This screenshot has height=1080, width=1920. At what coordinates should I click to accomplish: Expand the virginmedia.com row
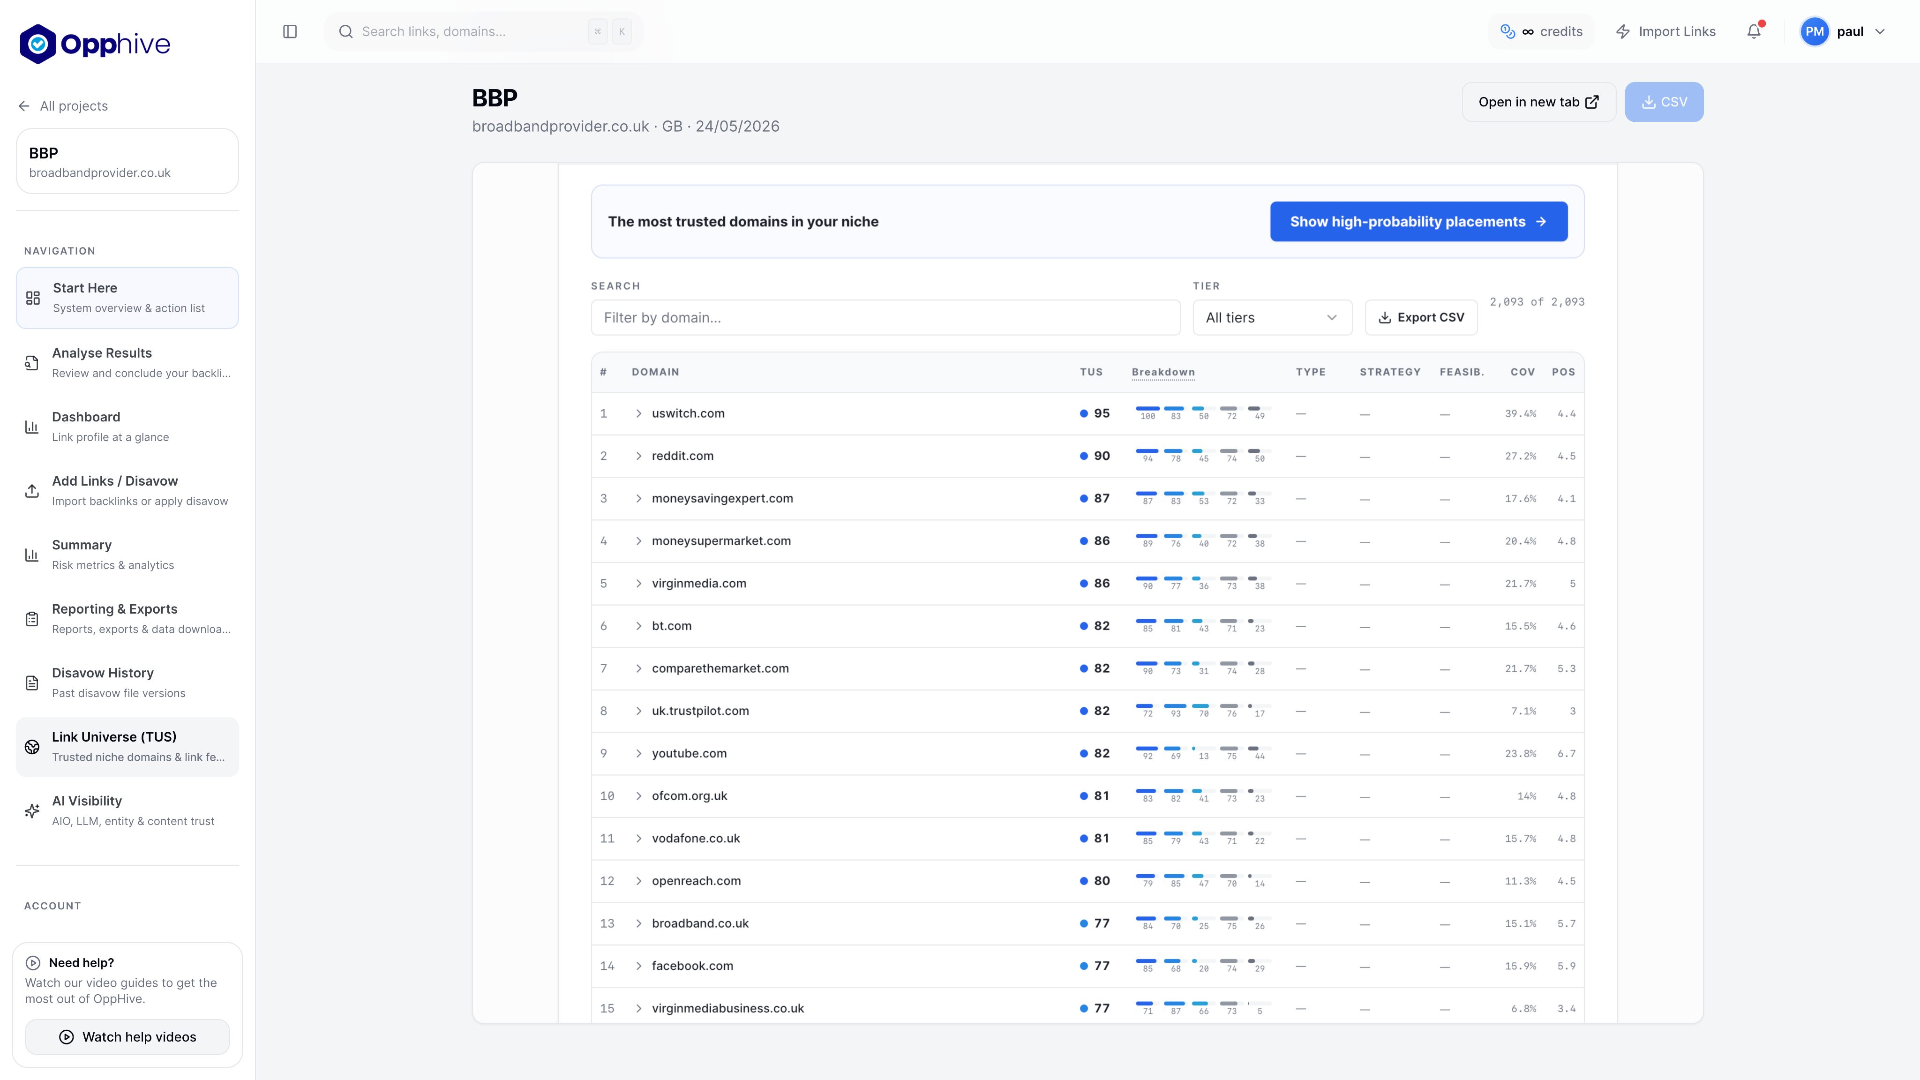pyautogui.click(x=639, y=584)
